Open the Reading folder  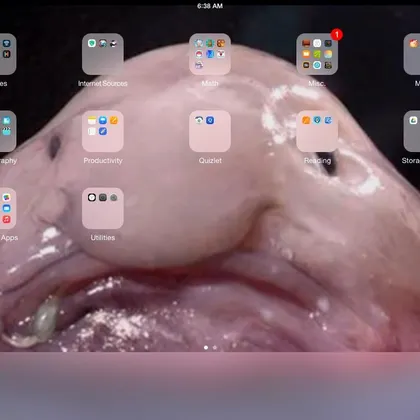coord(317,131)
